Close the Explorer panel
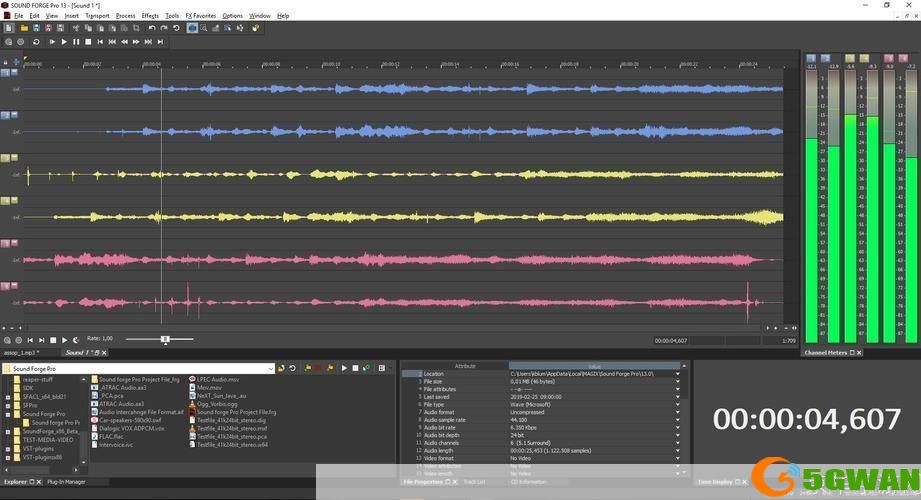Viewport: 921px width, 500px height. tap(39, 482)
